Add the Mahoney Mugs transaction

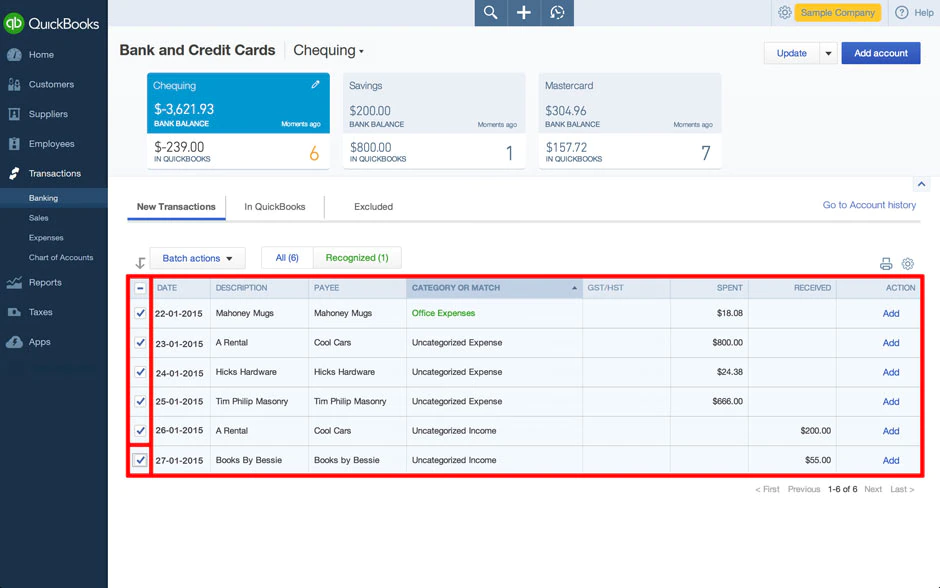click(x=891, y=313)
